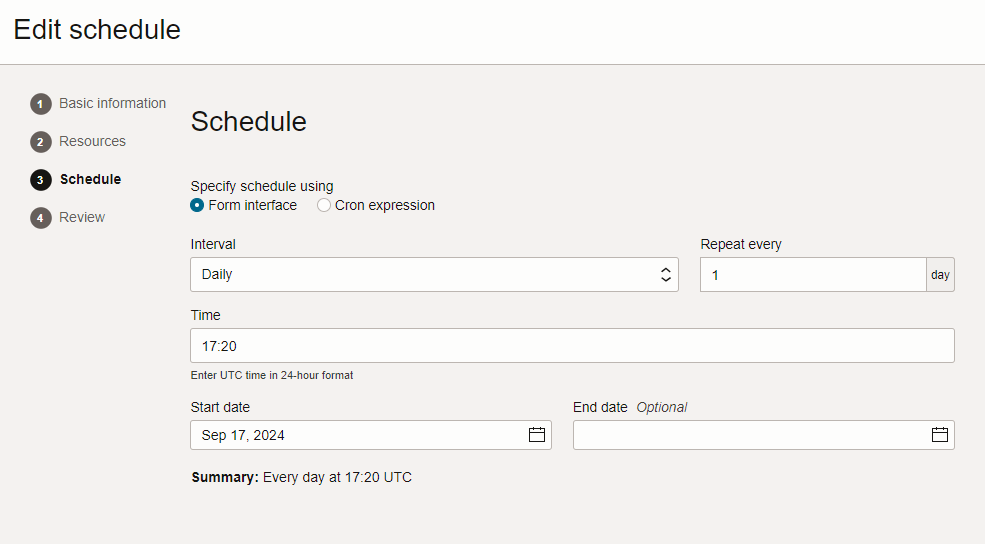This screenshot has height=544, width=985.
Task: Open the Start date calendar picker icon
Action: (x=537, y=435)
